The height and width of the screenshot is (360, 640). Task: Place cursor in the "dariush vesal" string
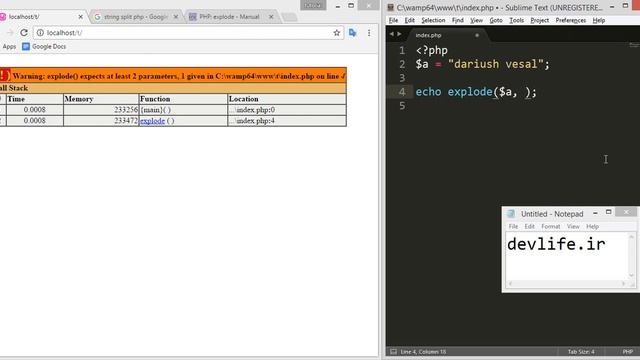[x=496, y=64]
